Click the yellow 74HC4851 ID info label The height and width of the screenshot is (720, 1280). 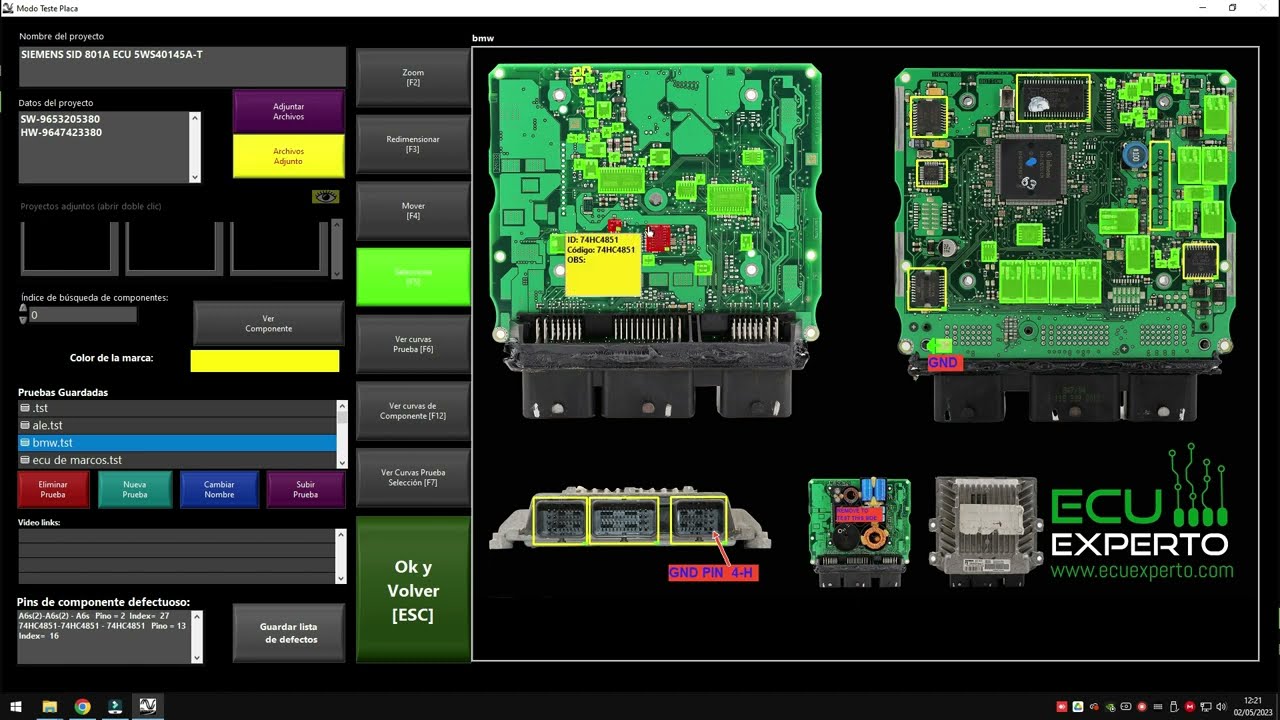pos(603,265)
